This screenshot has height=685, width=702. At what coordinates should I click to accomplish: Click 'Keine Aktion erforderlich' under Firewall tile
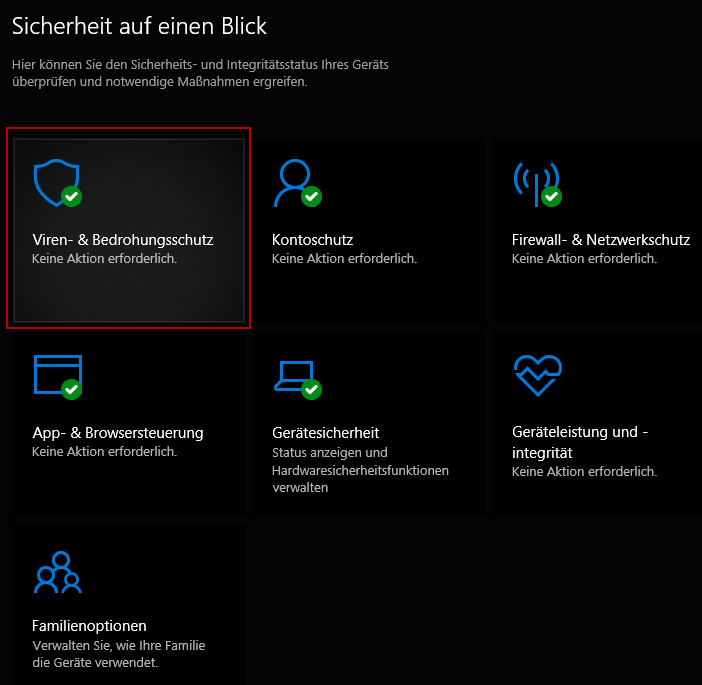click(584, 258)
